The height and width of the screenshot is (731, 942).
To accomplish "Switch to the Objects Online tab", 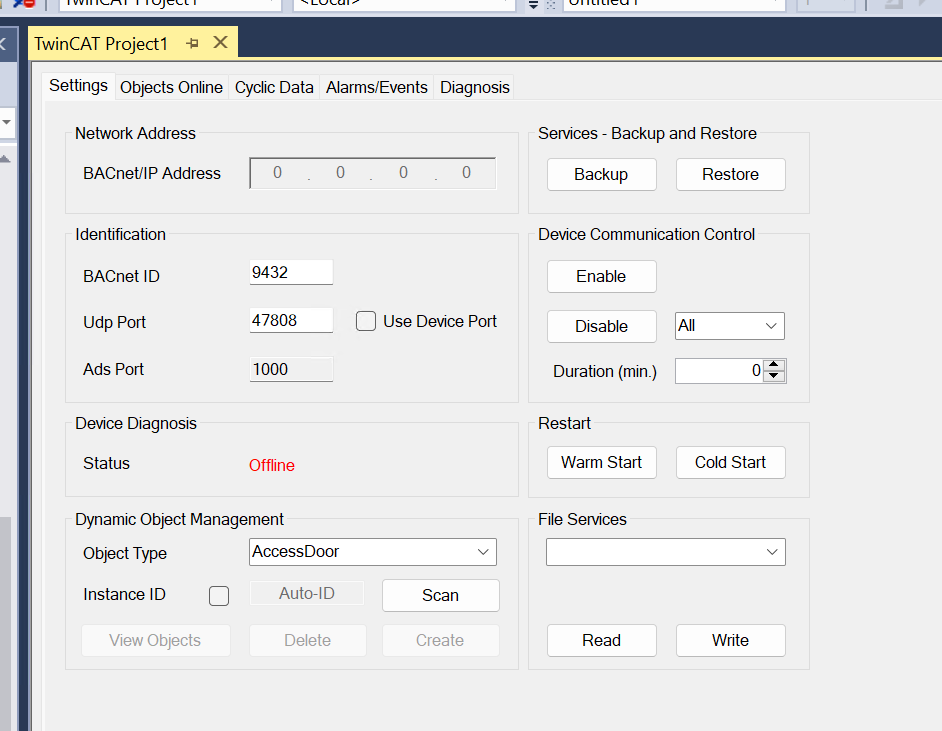I will 171,88.
